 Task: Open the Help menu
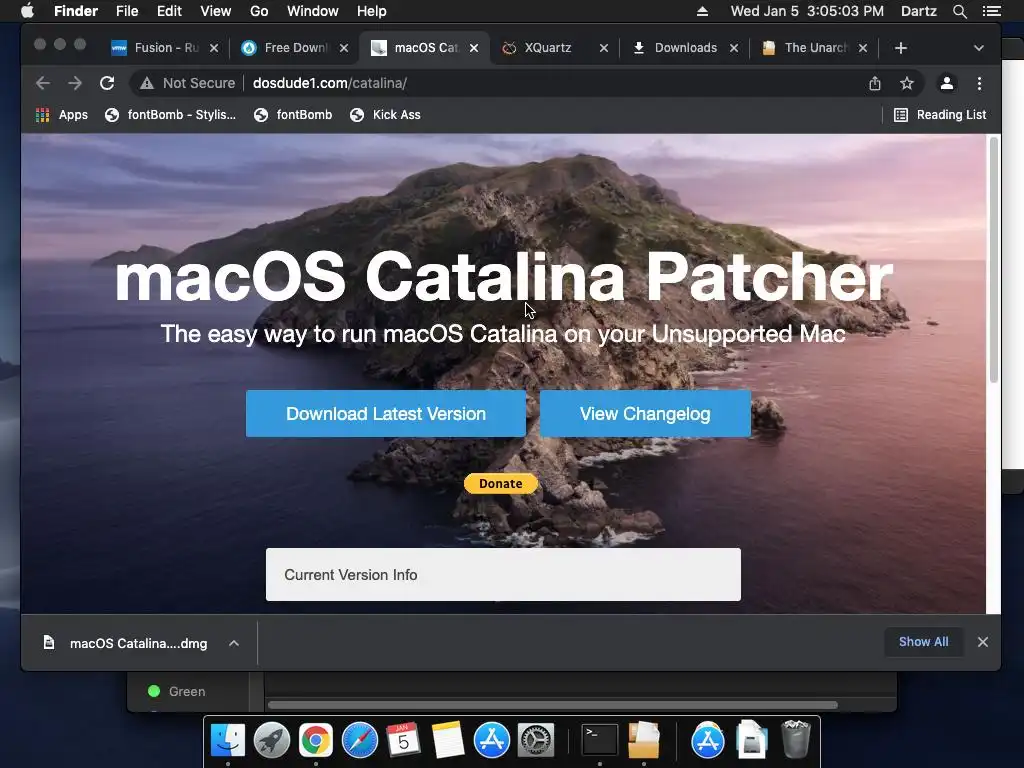coord(372,11)
